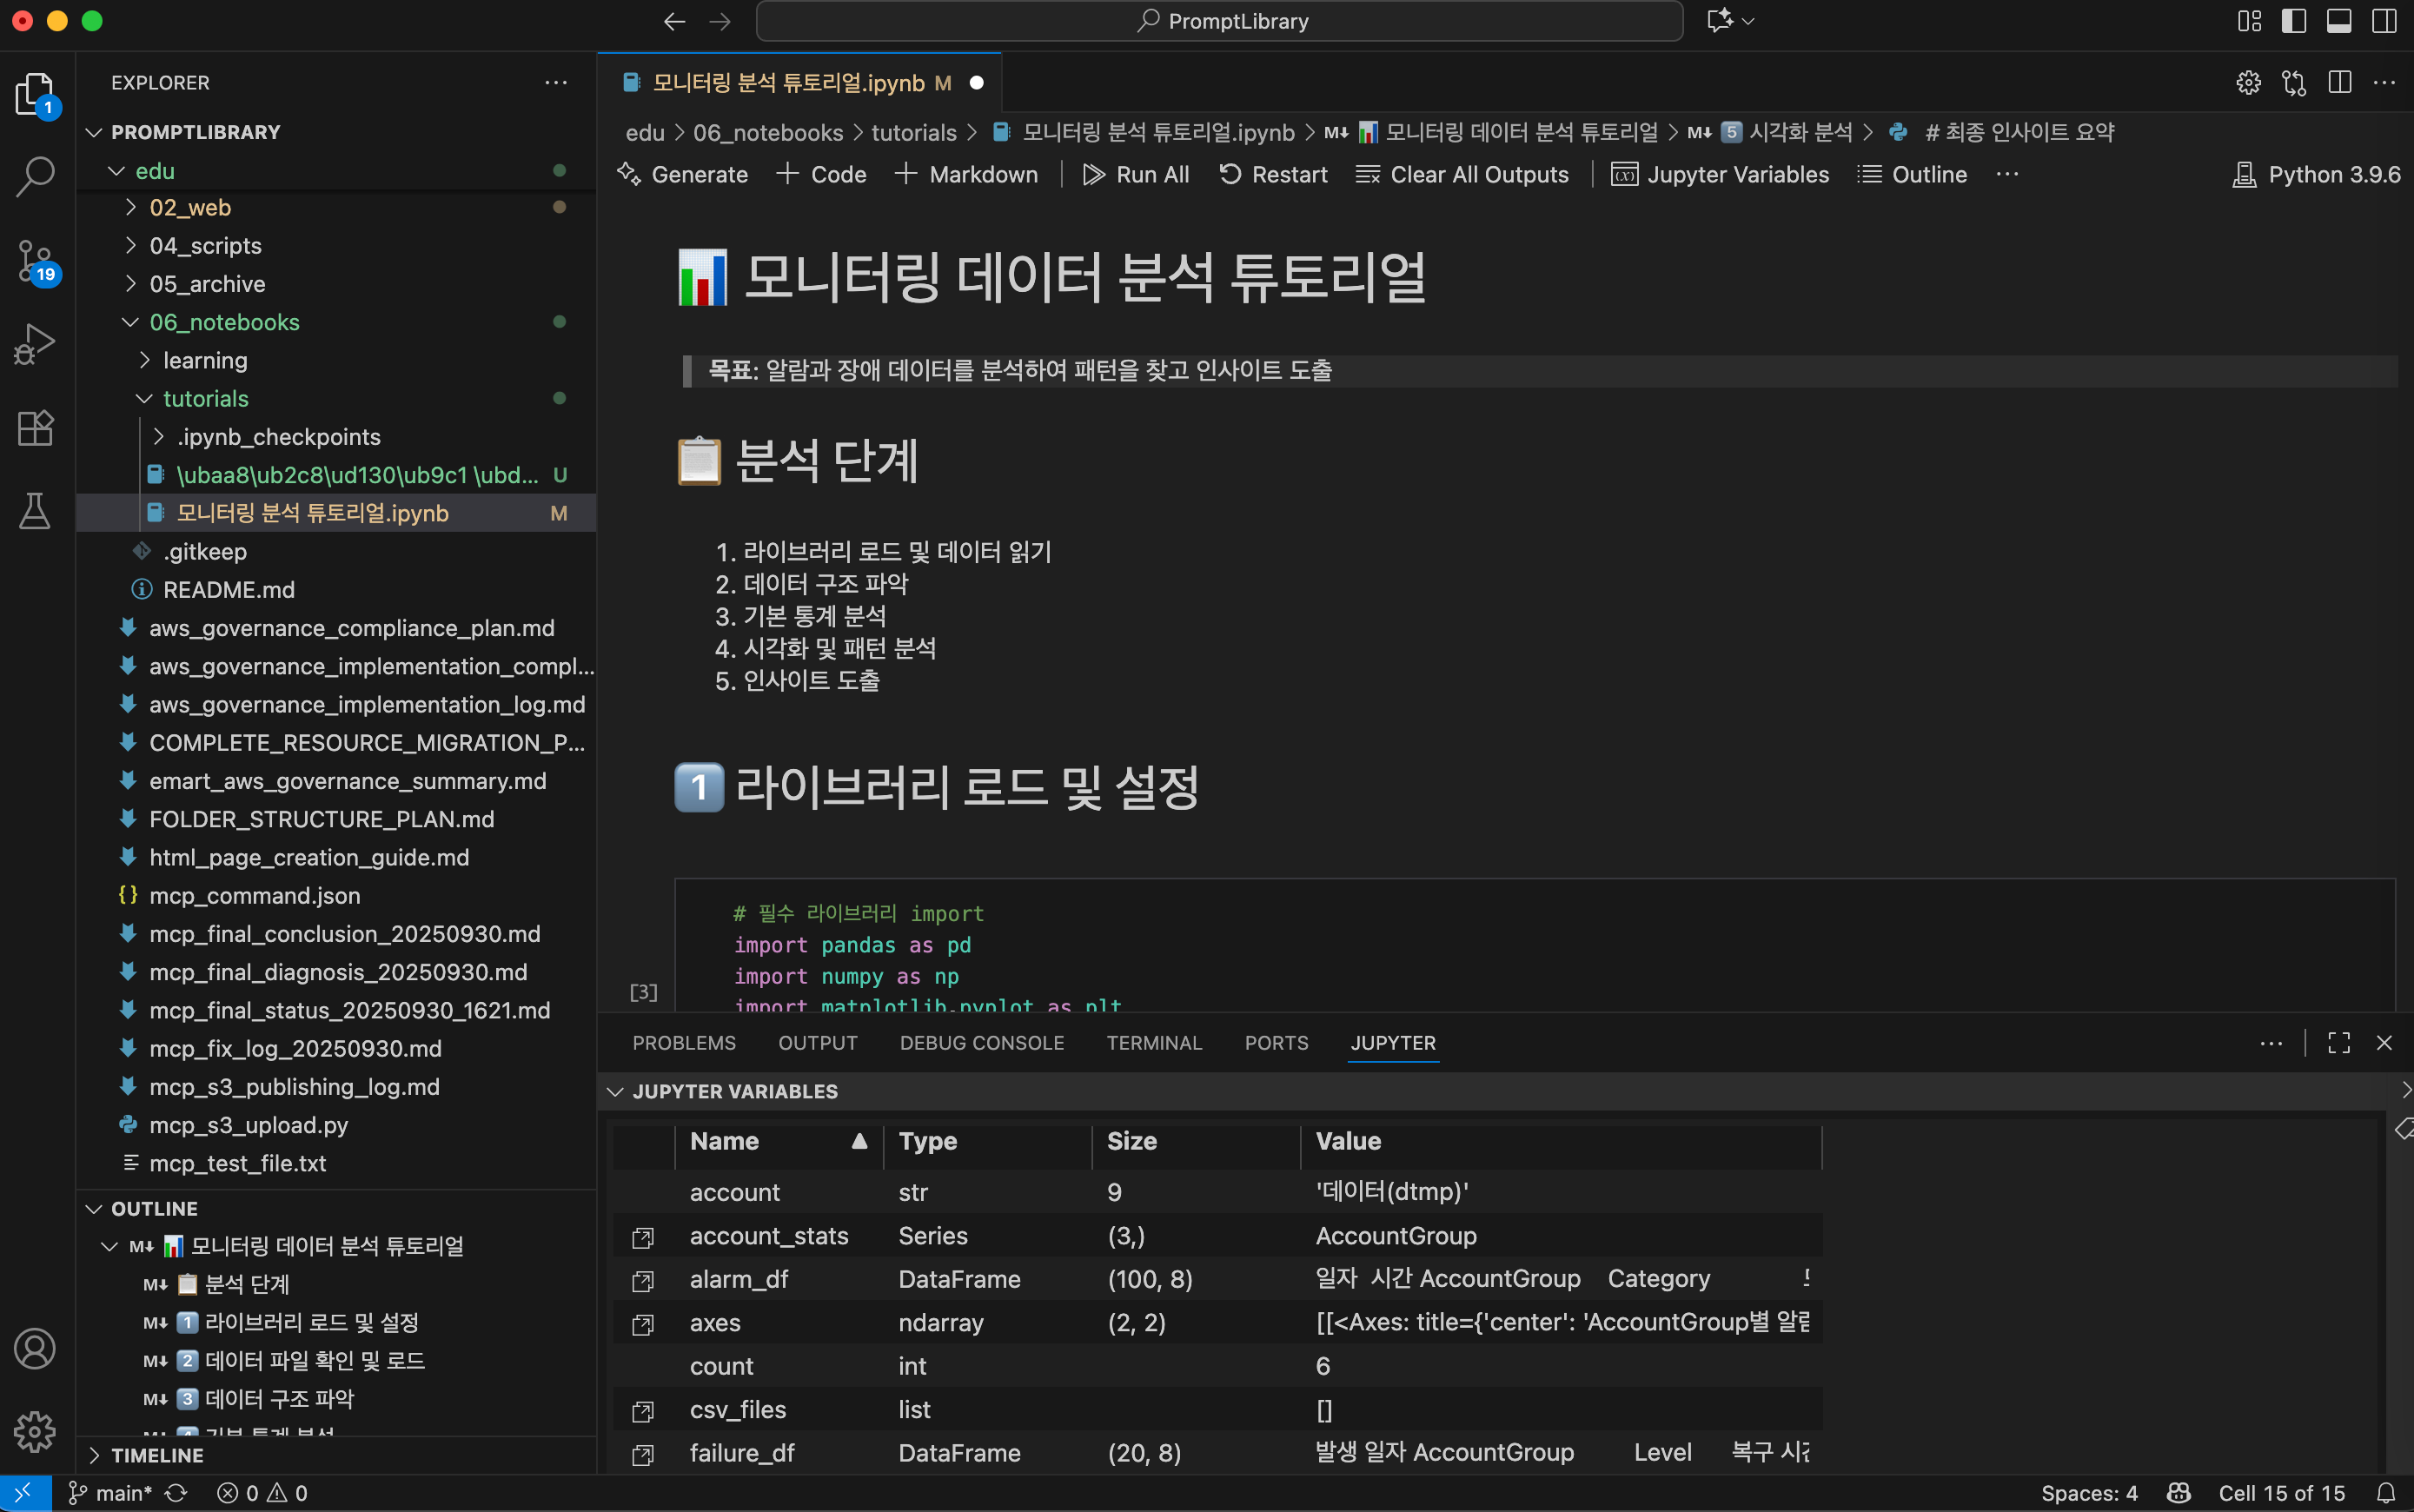Open the Extensions view
Image resolution: width=2414 pixels, height=1512 pixels.
point(36,428)
